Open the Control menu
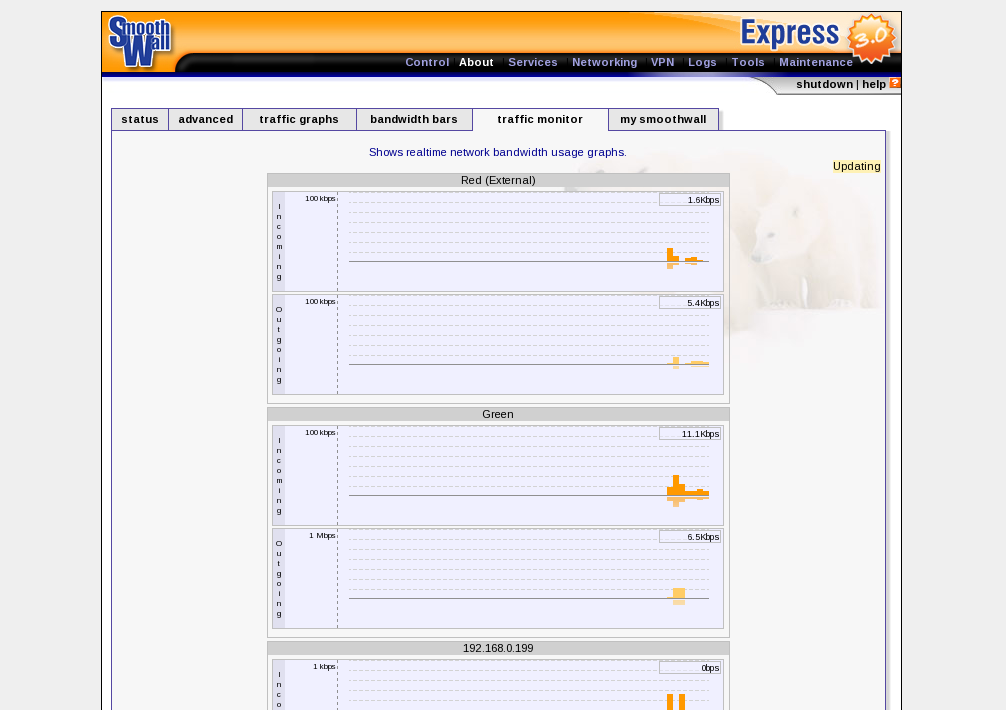This screenshot has width=1006, height=710. (x=427, y=62)
